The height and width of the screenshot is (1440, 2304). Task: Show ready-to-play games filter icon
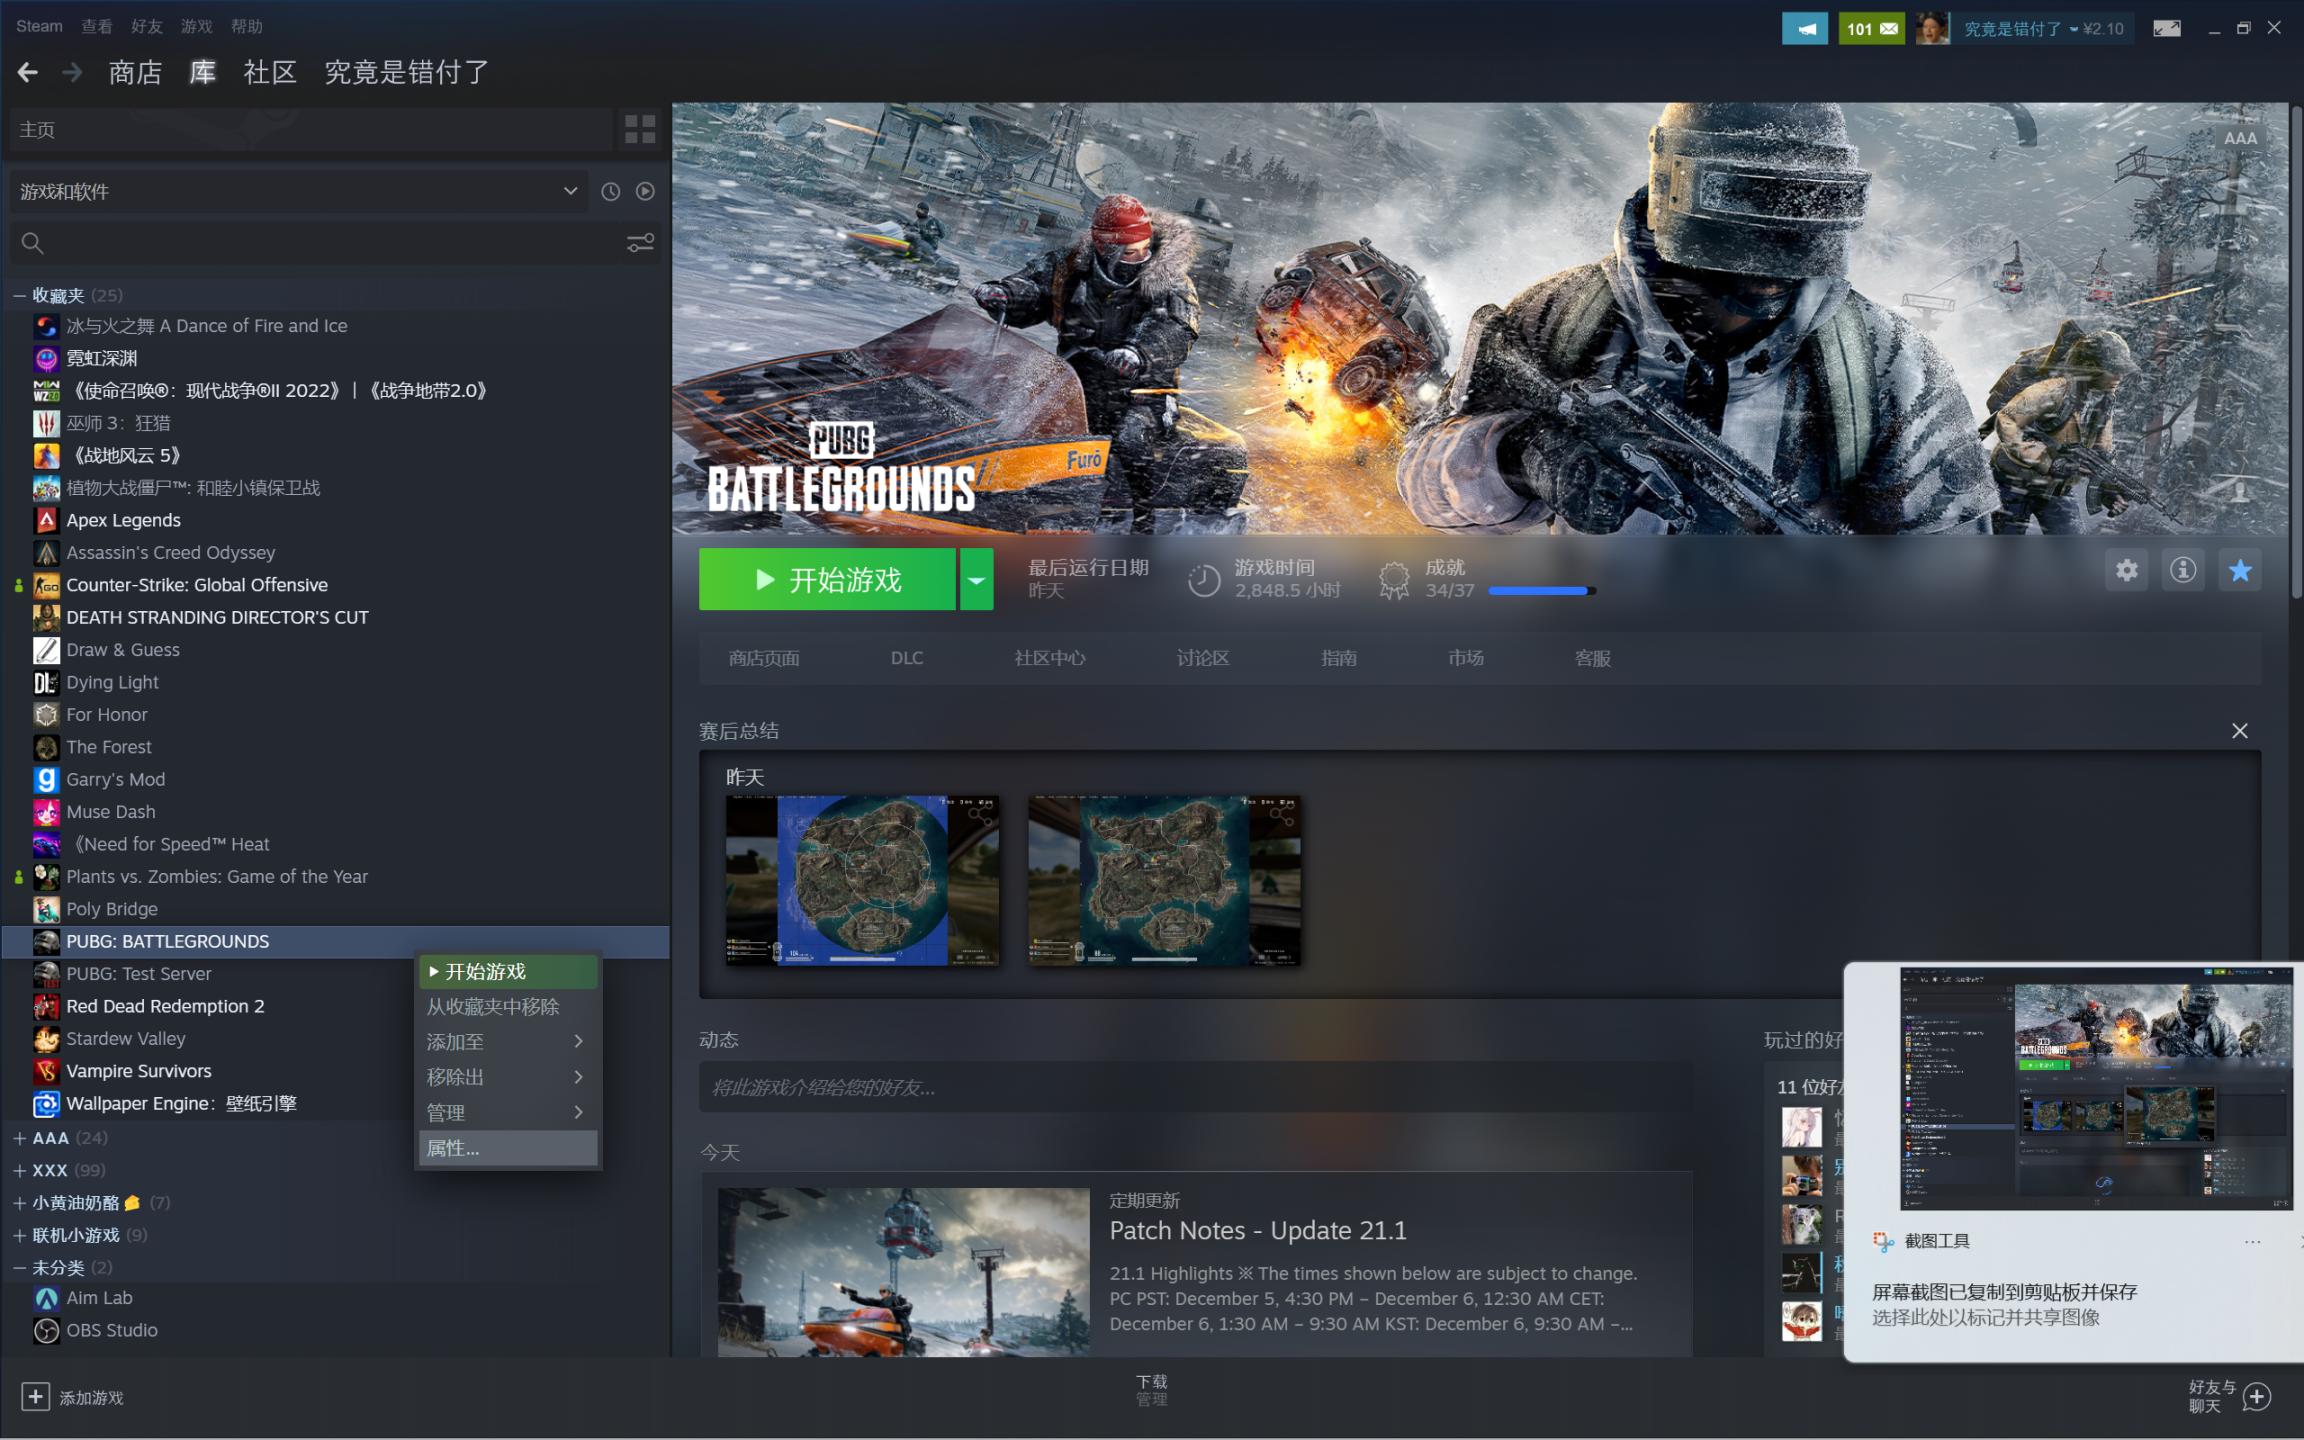pos(645,191)
